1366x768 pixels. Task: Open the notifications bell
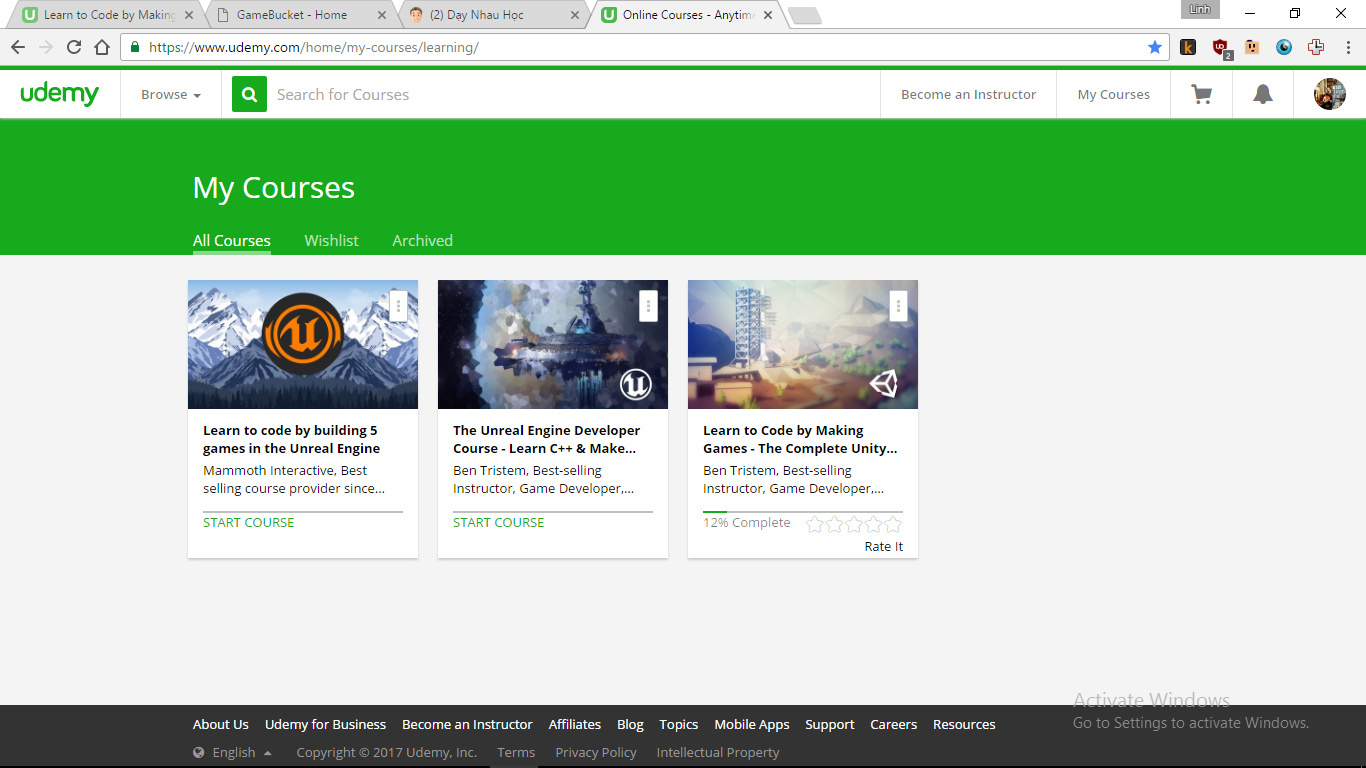click(1263, 94)
